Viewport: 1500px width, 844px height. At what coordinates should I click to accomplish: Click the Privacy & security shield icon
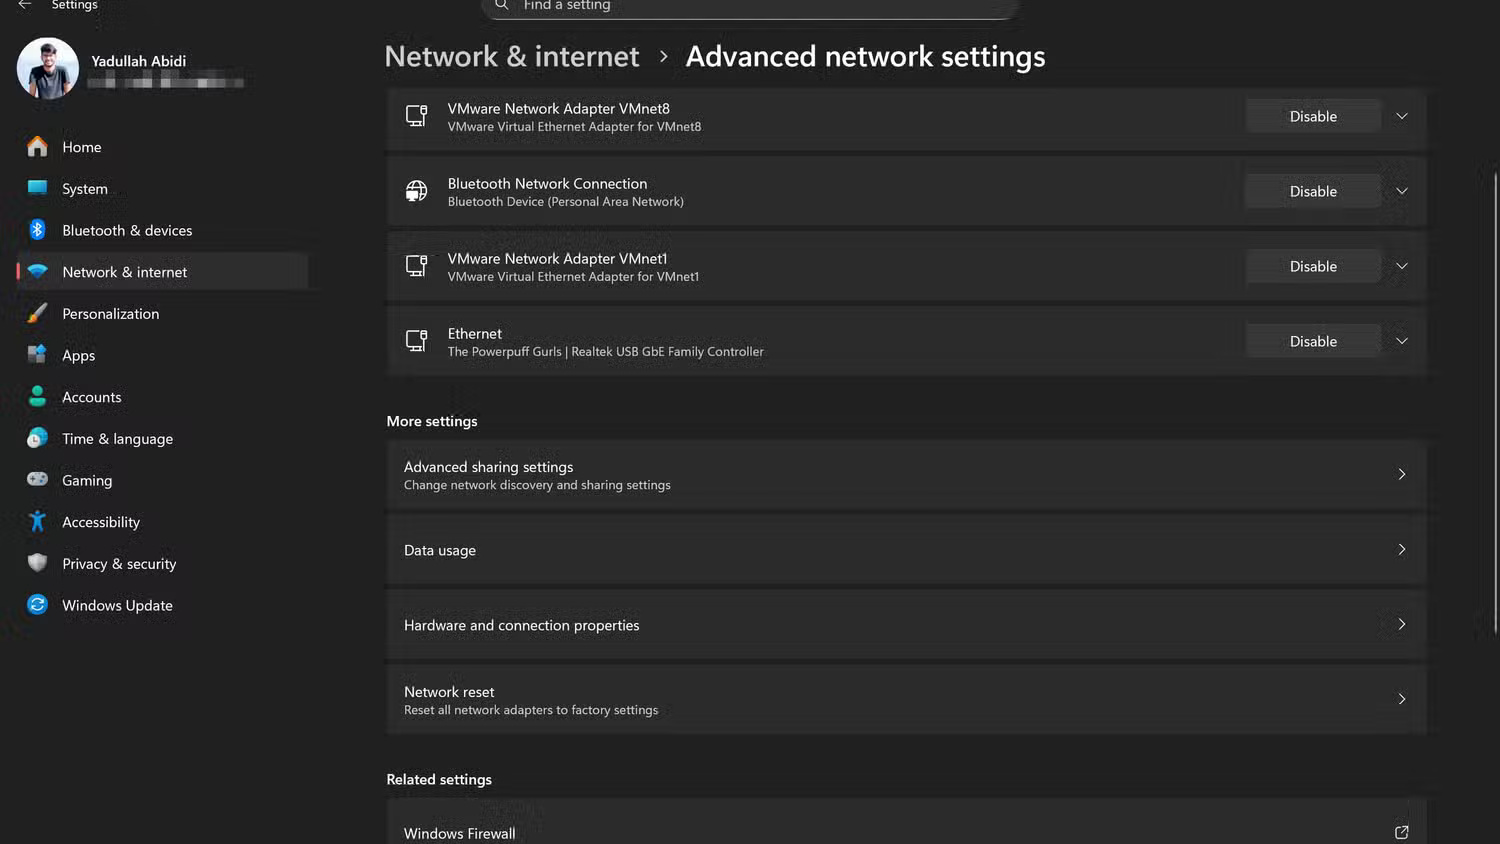click(37, 563)
